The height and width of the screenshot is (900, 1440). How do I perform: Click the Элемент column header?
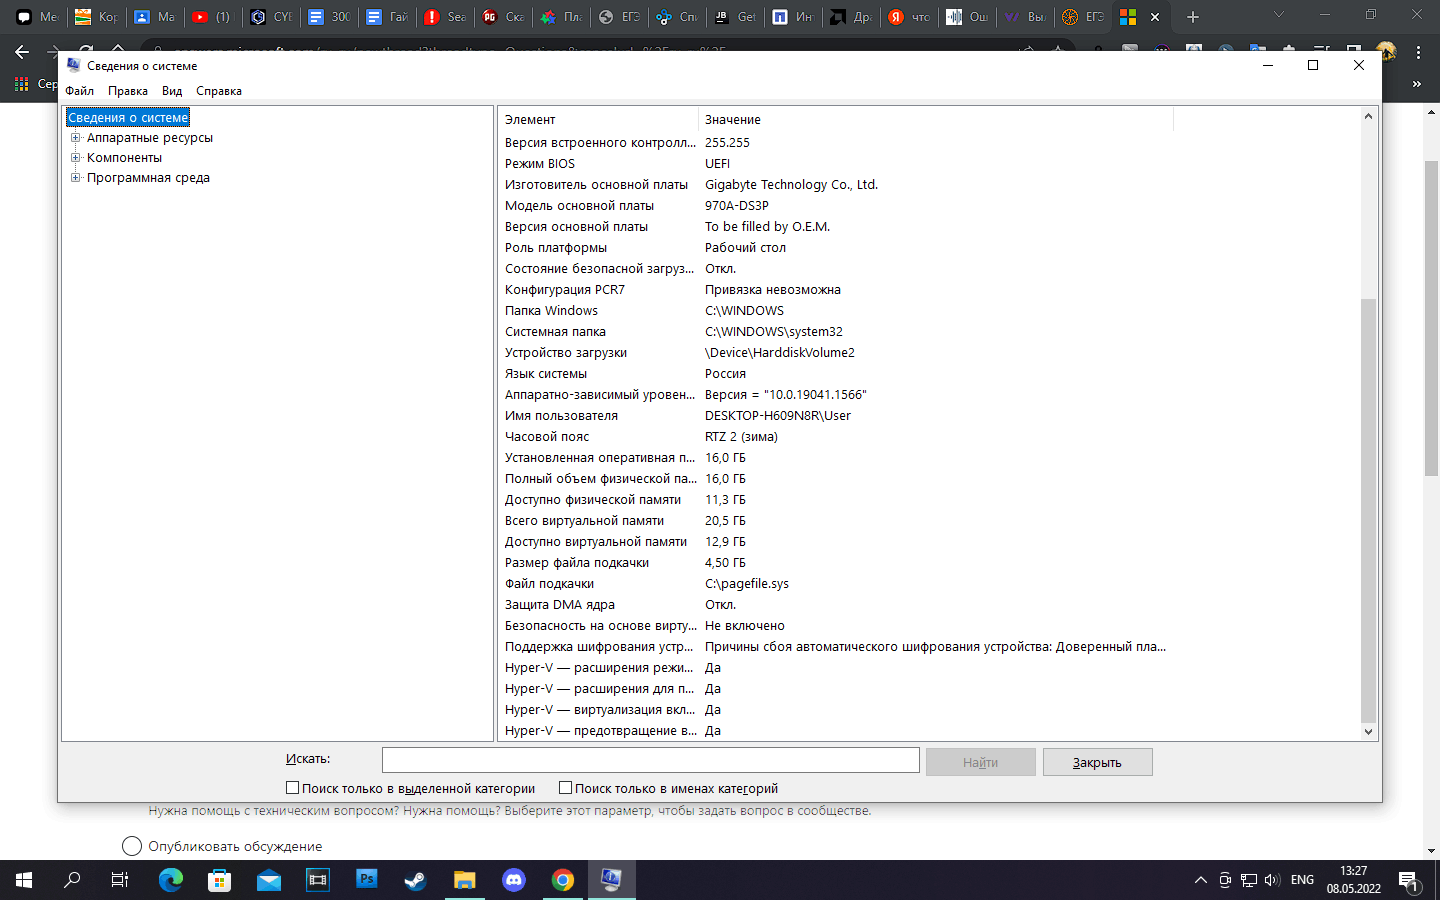[597, 120]
